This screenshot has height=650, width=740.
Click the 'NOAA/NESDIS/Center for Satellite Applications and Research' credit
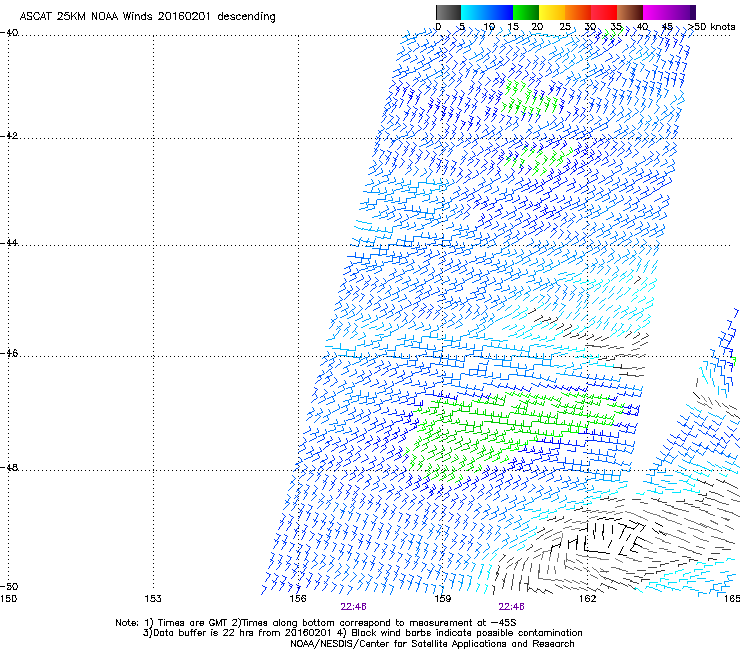432,644
